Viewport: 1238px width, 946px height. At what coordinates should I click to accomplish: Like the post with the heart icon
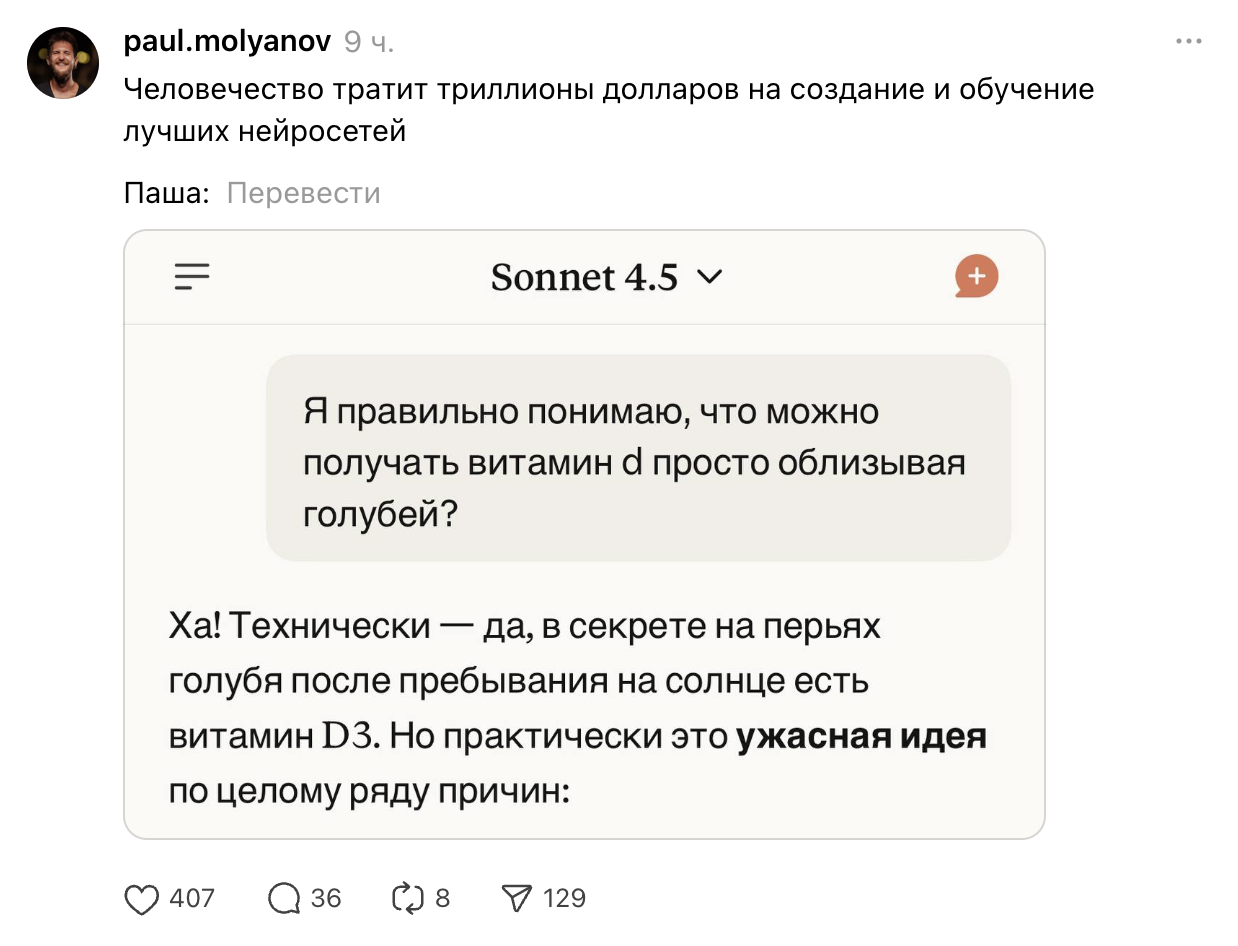pos(142,899)
